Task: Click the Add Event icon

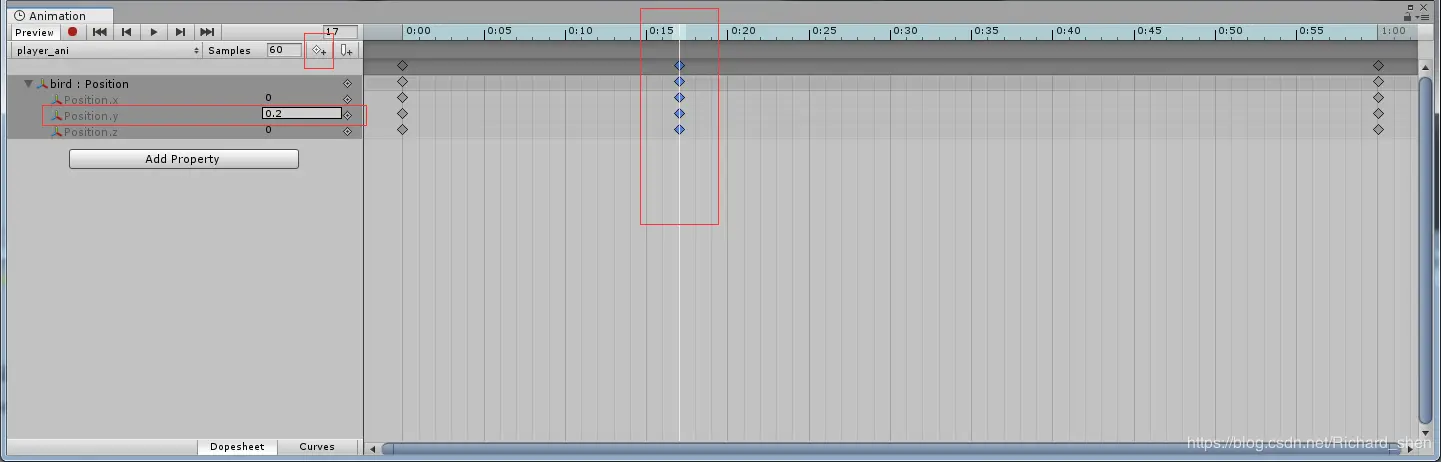Action: tap(346, 50)
